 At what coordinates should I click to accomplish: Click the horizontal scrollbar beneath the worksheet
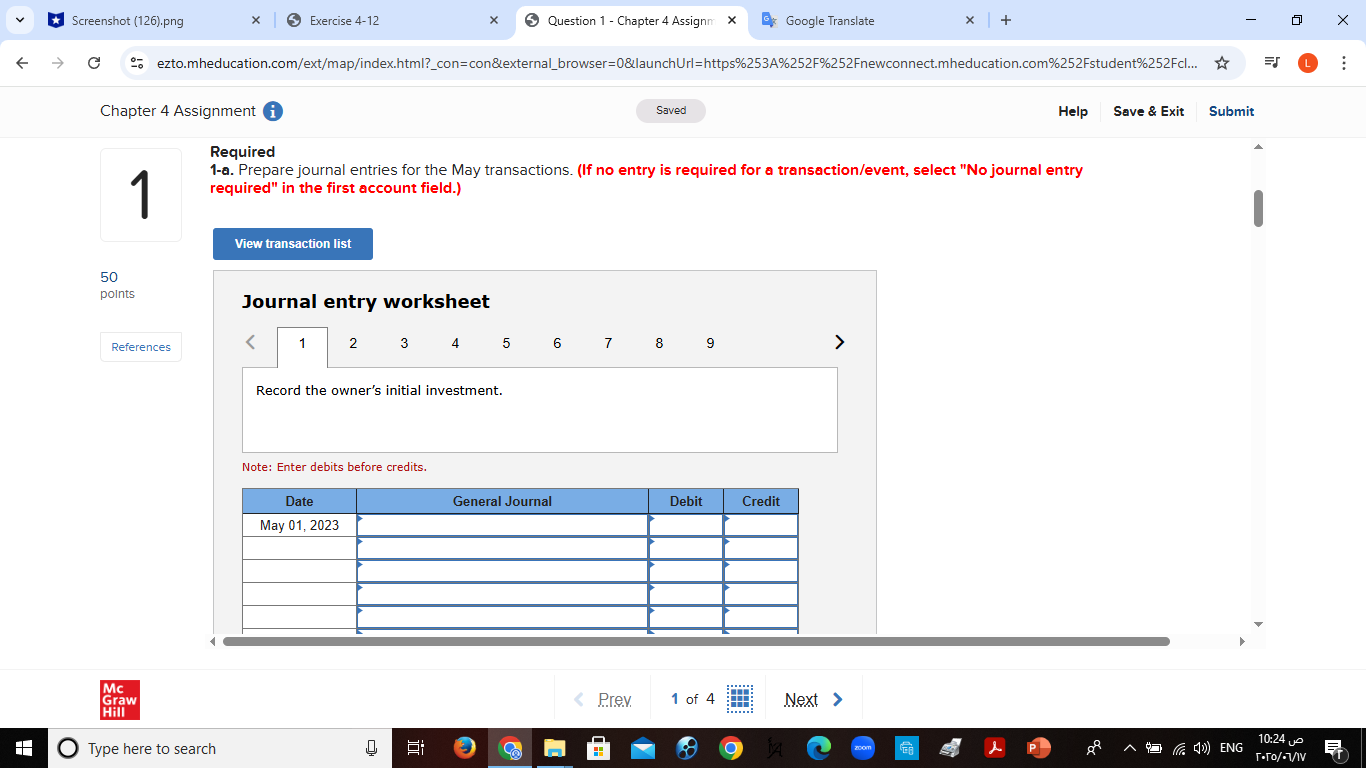696,641
